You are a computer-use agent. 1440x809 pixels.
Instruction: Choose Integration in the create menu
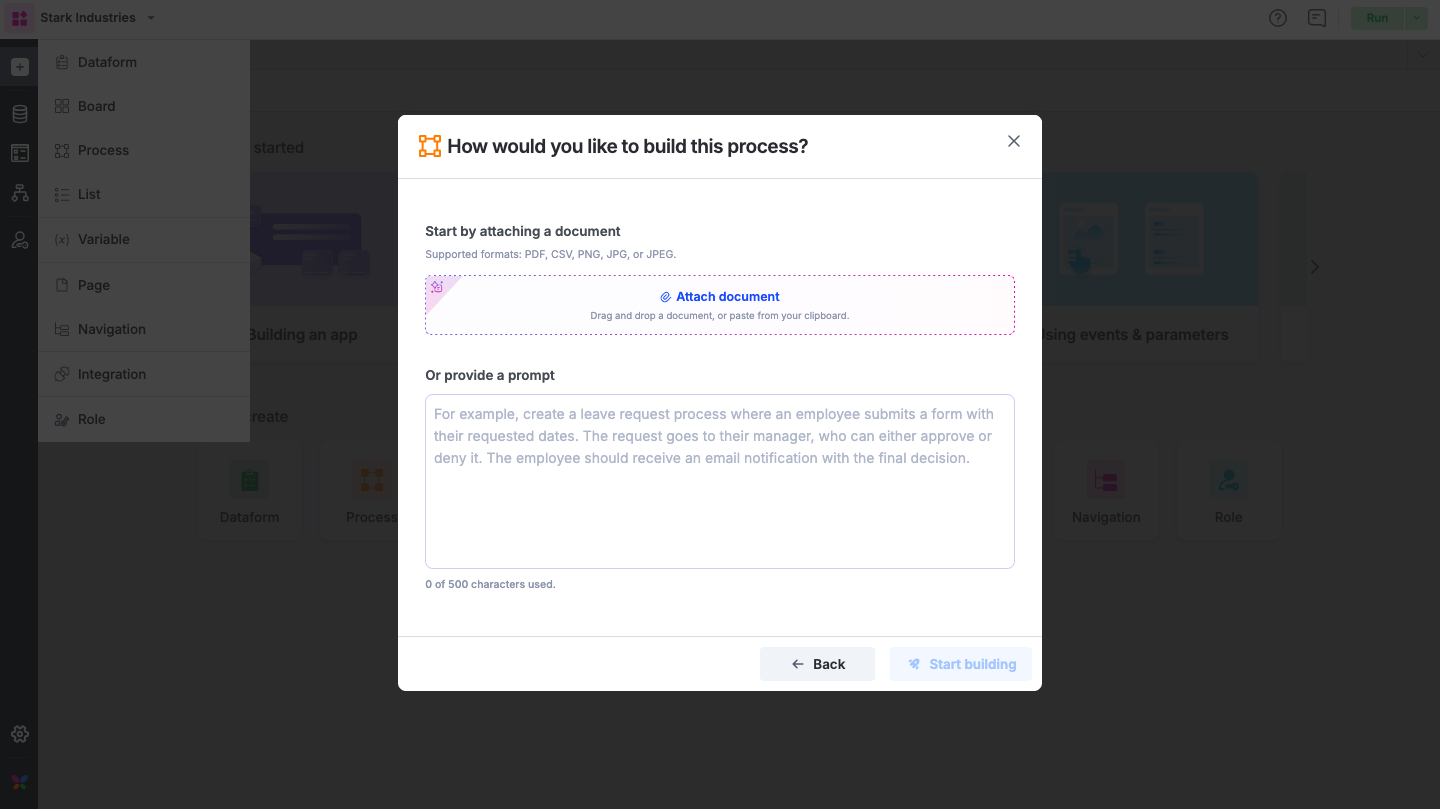pos(112,374)
